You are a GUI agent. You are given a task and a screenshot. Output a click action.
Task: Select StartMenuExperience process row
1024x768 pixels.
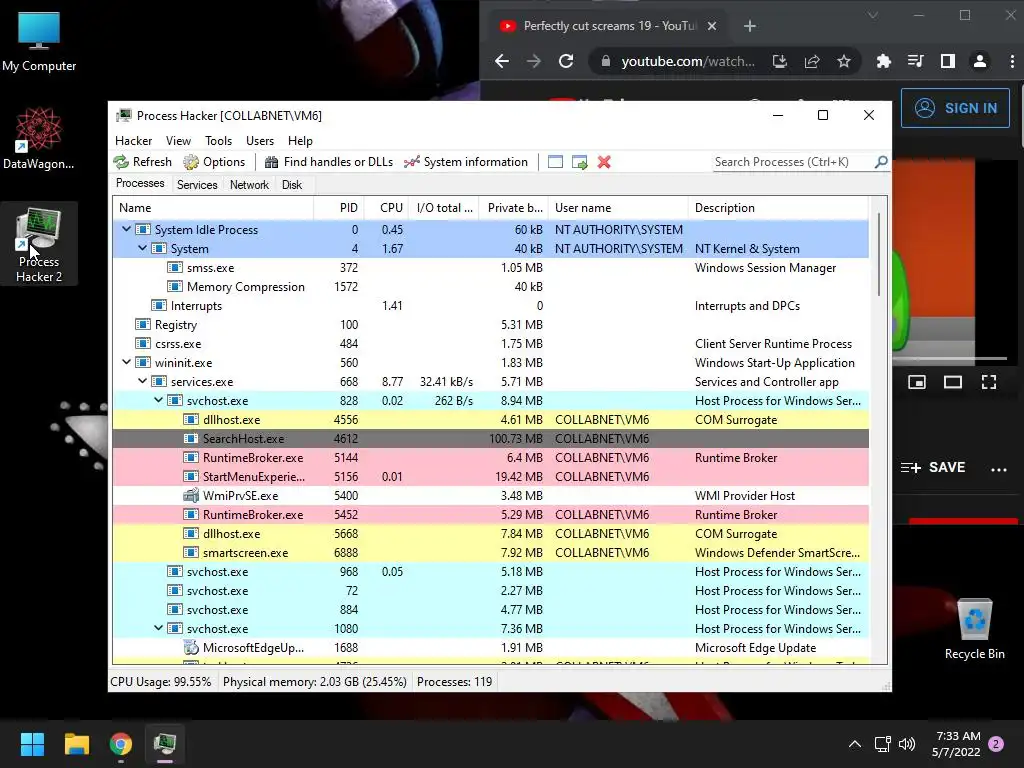(490, 477)
